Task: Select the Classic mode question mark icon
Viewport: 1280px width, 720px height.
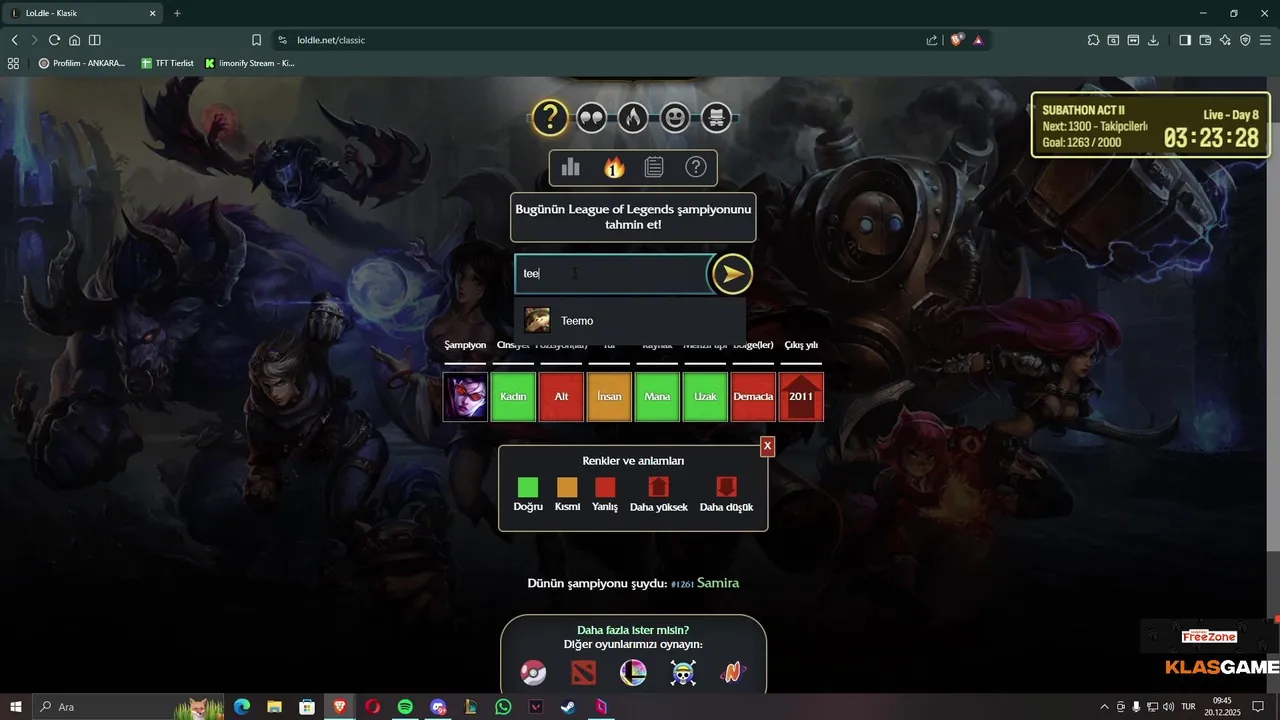Action: click(549, 118)
